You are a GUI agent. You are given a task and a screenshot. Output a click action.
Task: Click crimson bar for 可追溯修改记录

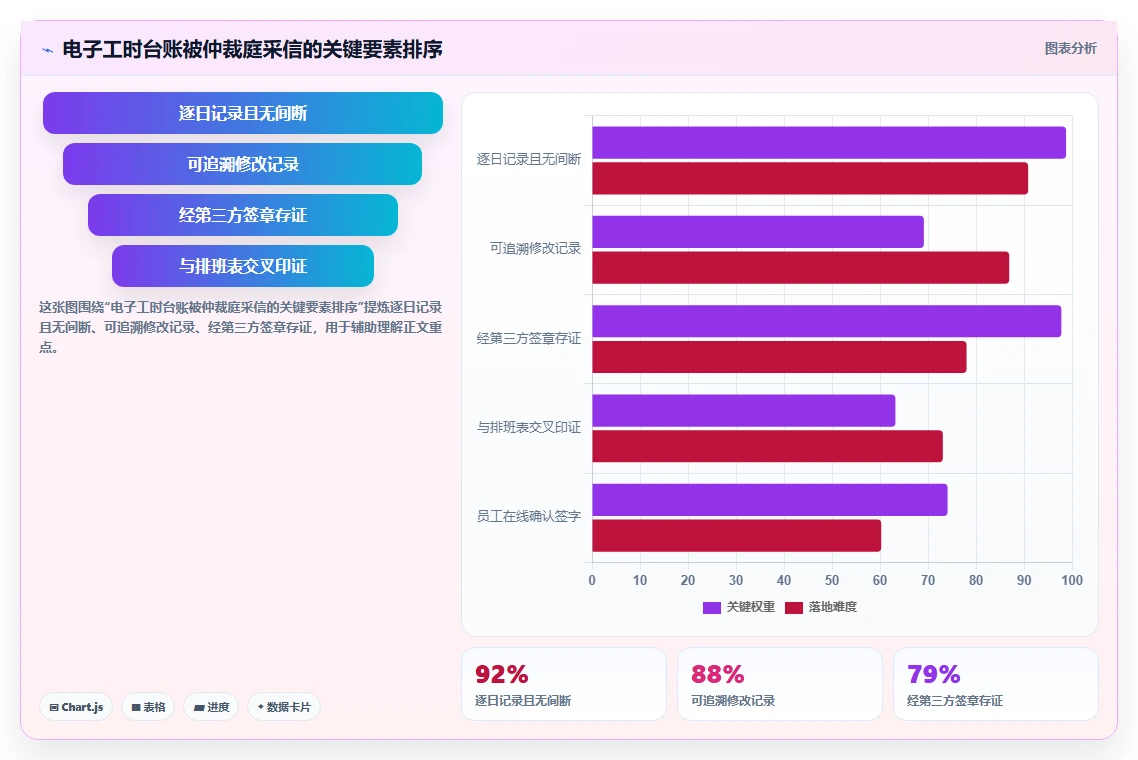click(x=801, y=268)
